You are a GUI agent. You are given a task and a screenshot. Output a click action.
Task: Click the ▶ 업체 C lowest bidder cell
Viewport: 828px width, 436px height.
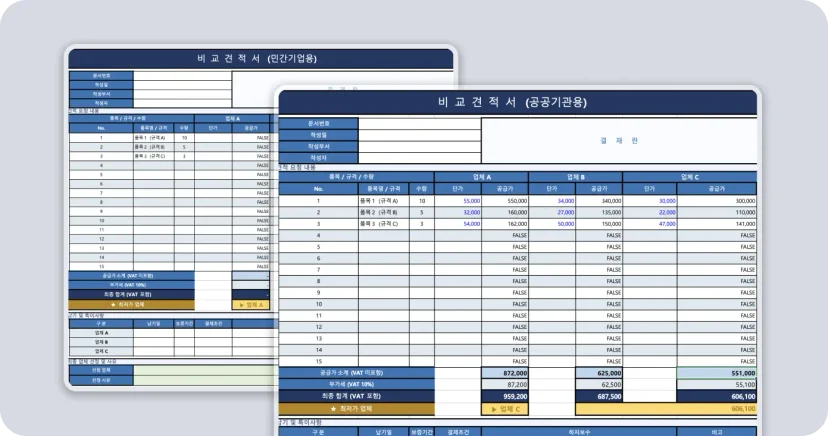[505, 409]
